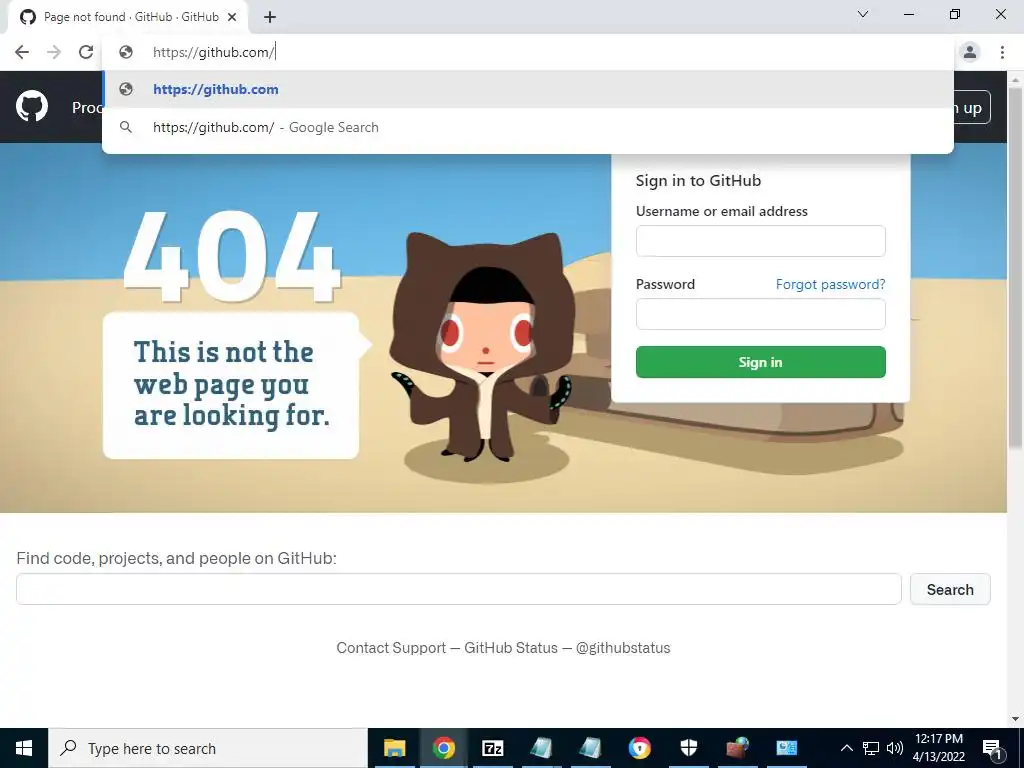Click the scrollbar down arrow
The height and width of the screenshot is (768, 1024).
coord(1016,719)
